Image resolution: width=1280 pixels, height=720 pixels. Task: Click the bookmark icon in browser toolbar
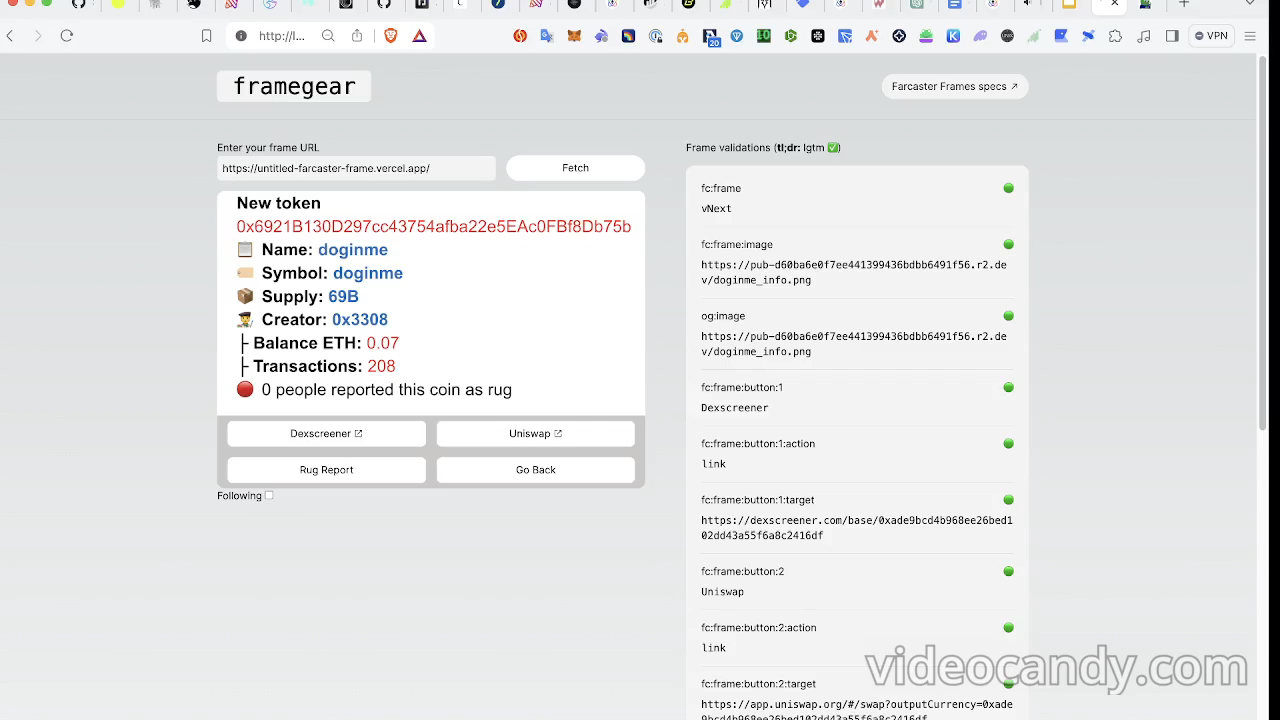tap(206, 36)
